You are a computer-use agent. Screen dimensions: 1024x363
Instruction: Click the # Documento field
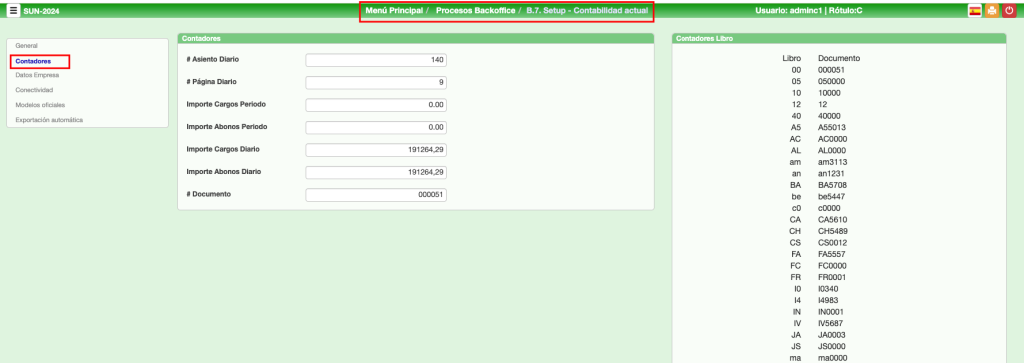[x=376, y=195]
